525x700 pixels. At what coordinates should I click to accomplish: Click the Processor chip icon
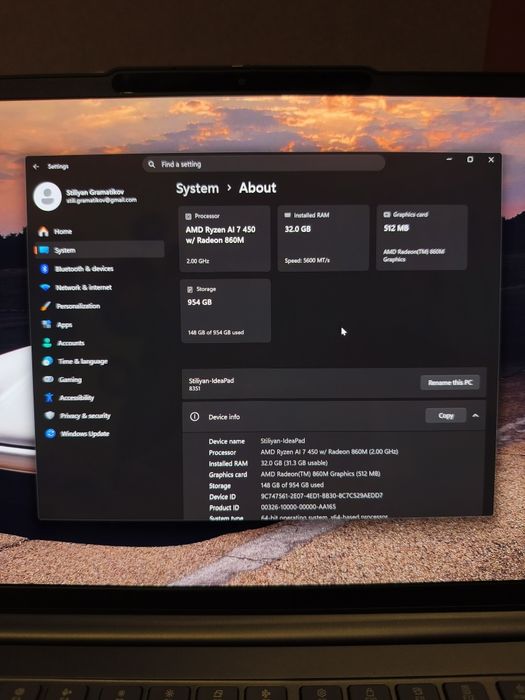(x=188, y=216)
